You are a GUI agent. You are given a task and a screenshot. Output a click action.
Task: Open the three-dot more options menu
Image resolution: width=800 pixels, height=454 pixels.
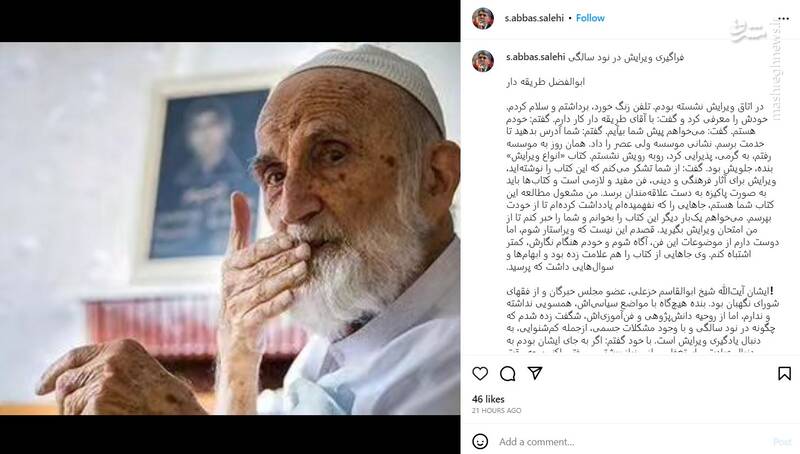783,18
